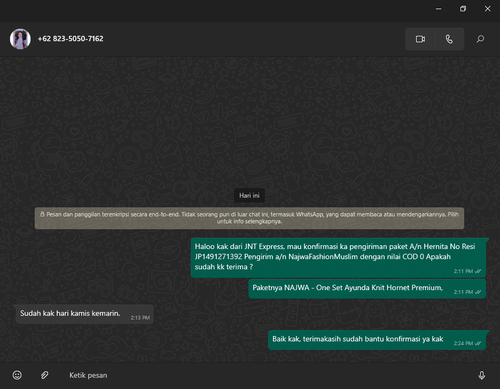
Task: Select the 'Haloo kak dari JNT Express' message
Action: [x=338, y=257]
